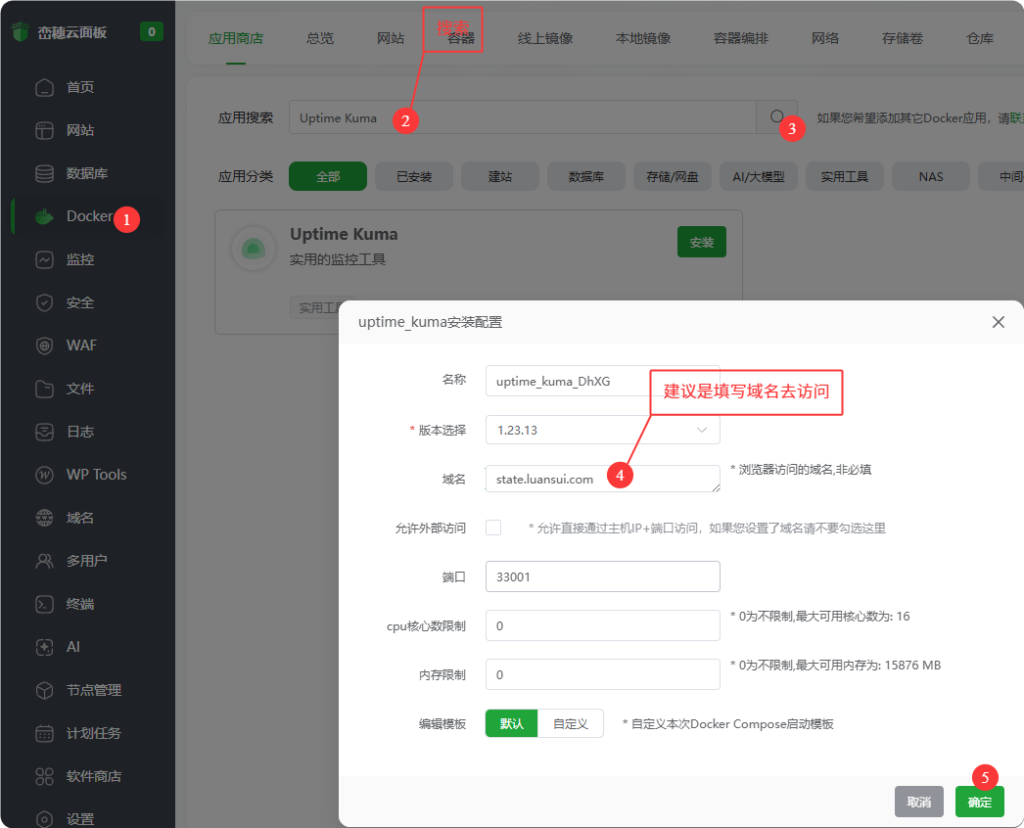The height and width of the screenshot is (828, 1024).
Task: Select 默认 template option
Action: (x=511, y=724)
